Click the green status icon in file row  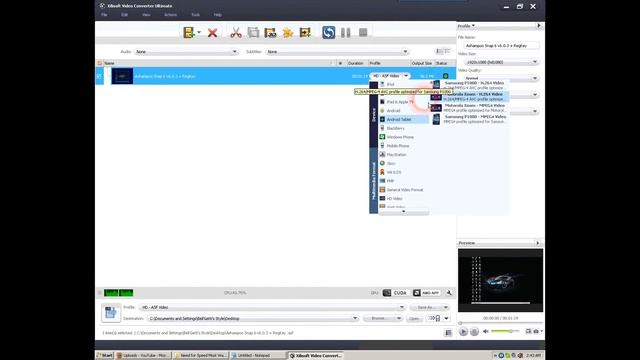(445, 76)
